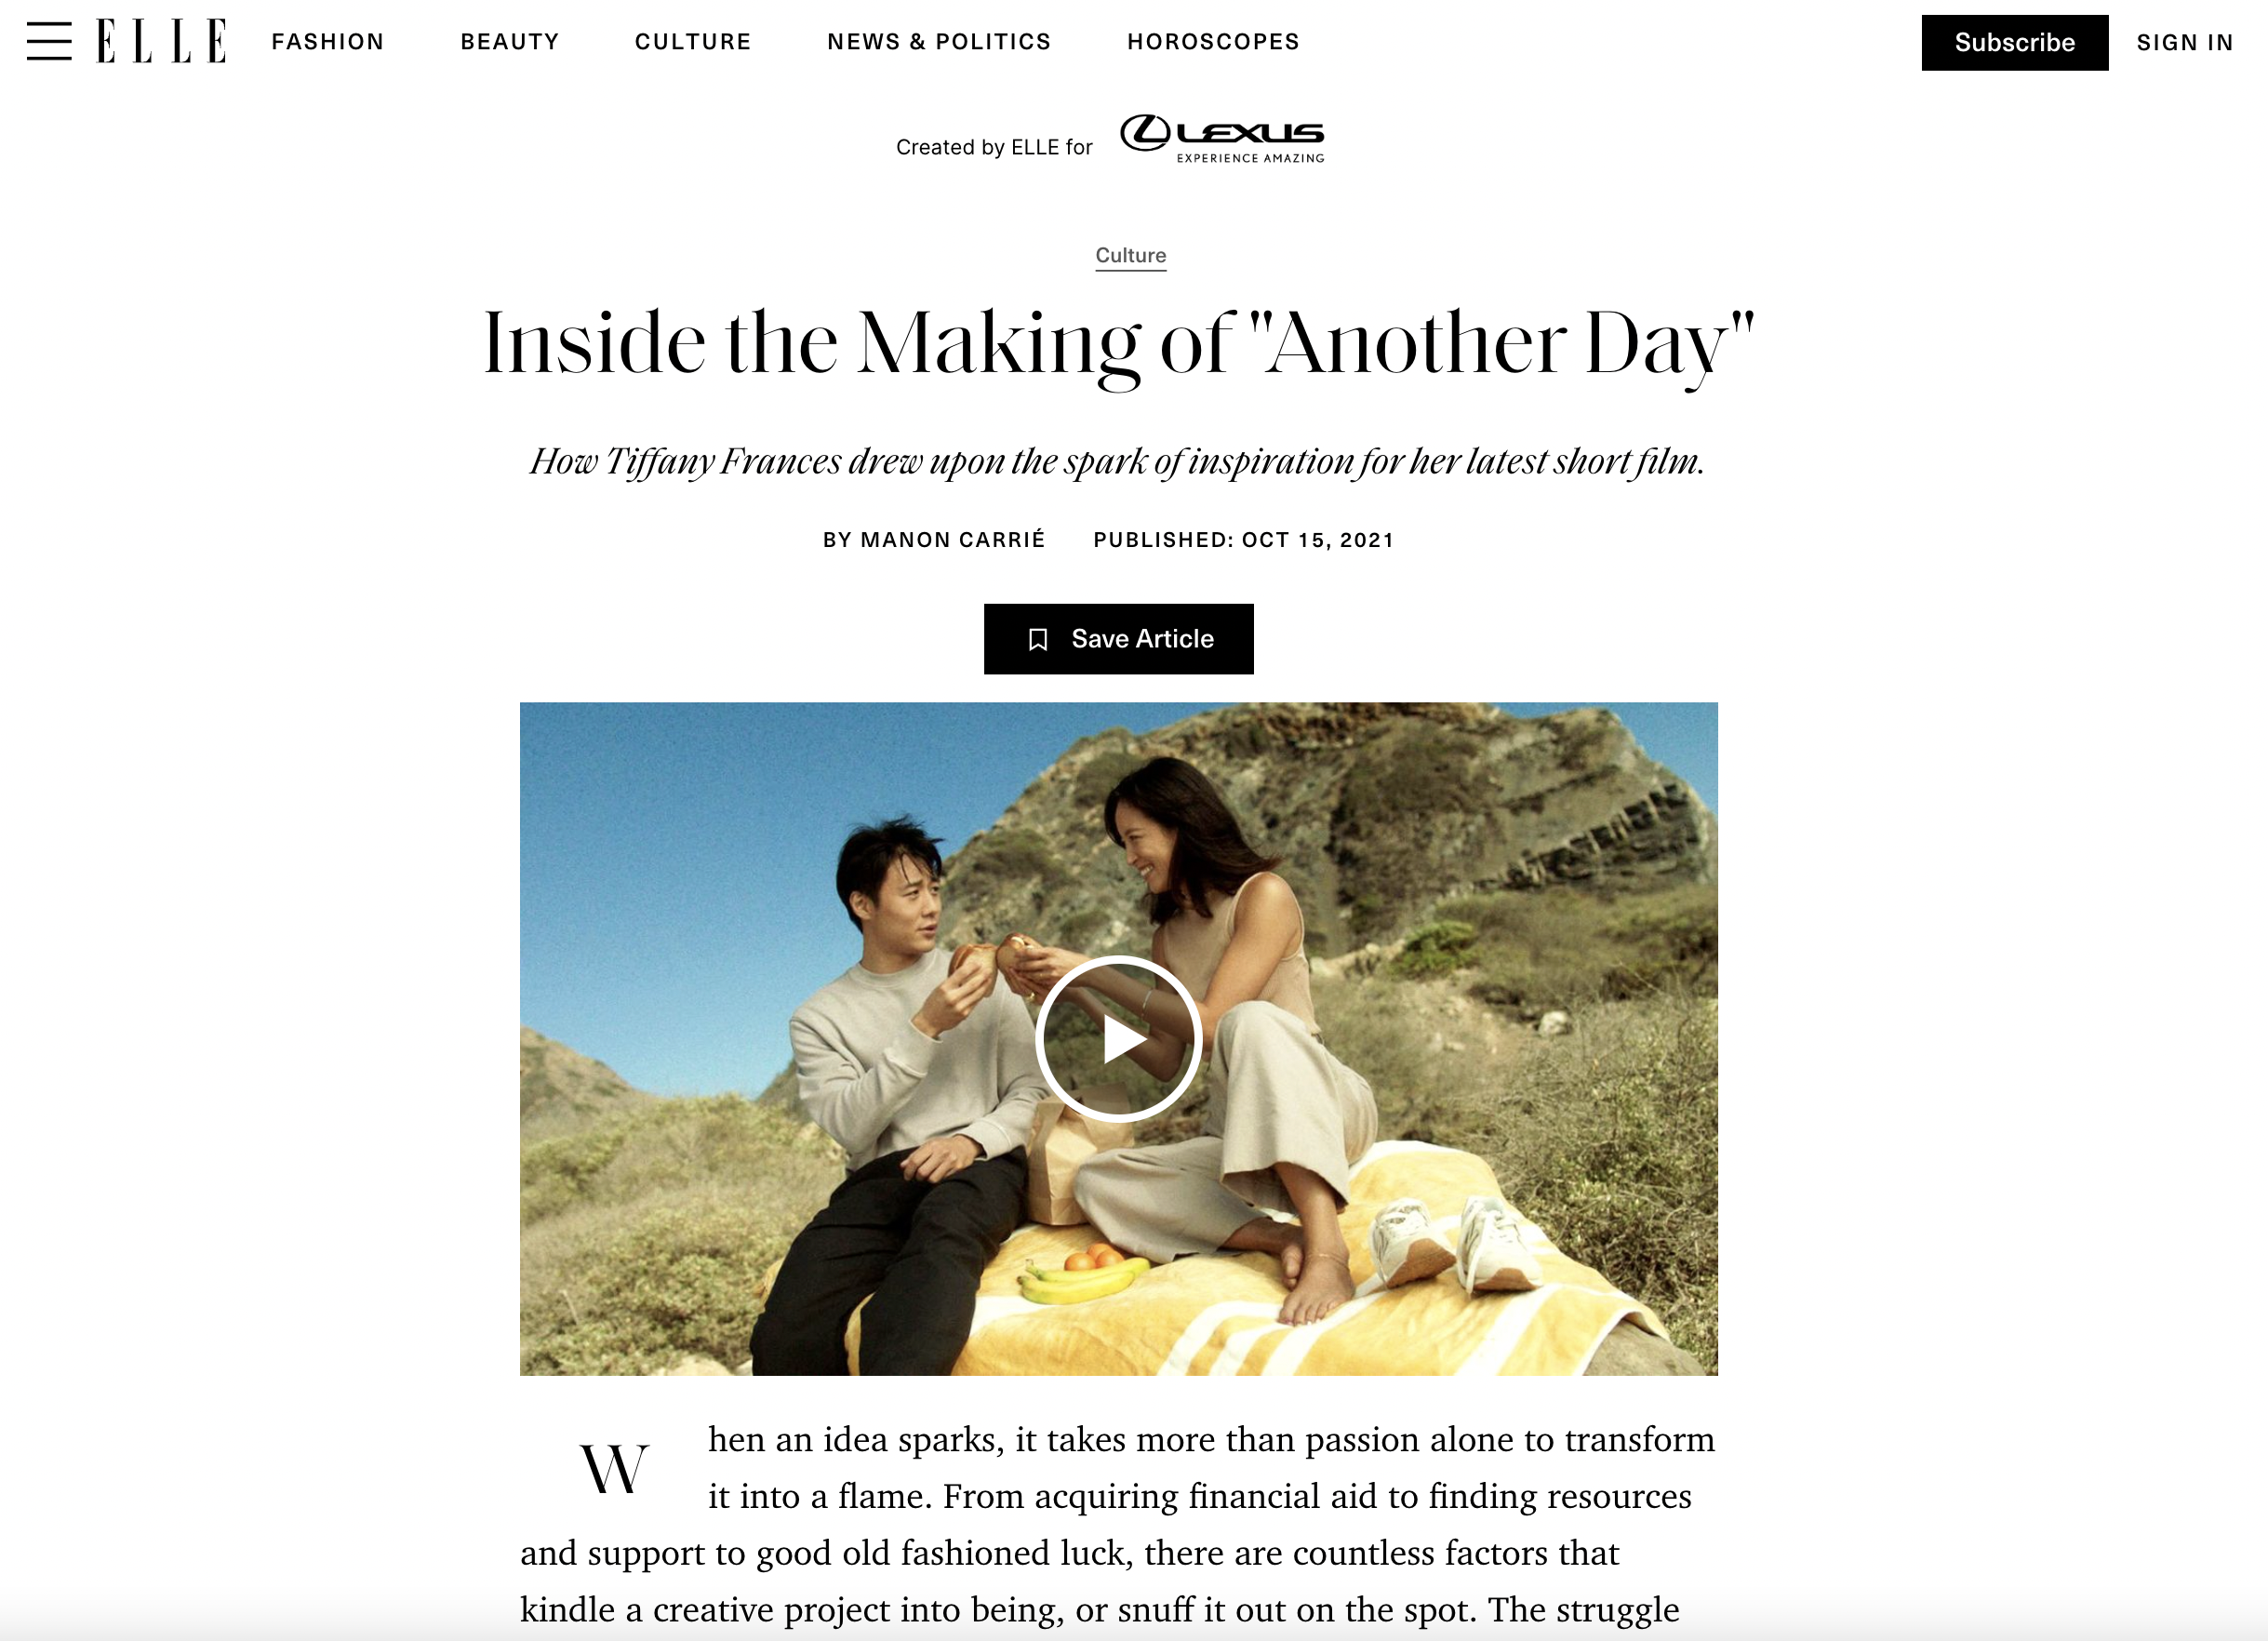The height and width of the screenshot is (1641, 2268).
Task: Open the Fashion section
Action: (328, 42)
